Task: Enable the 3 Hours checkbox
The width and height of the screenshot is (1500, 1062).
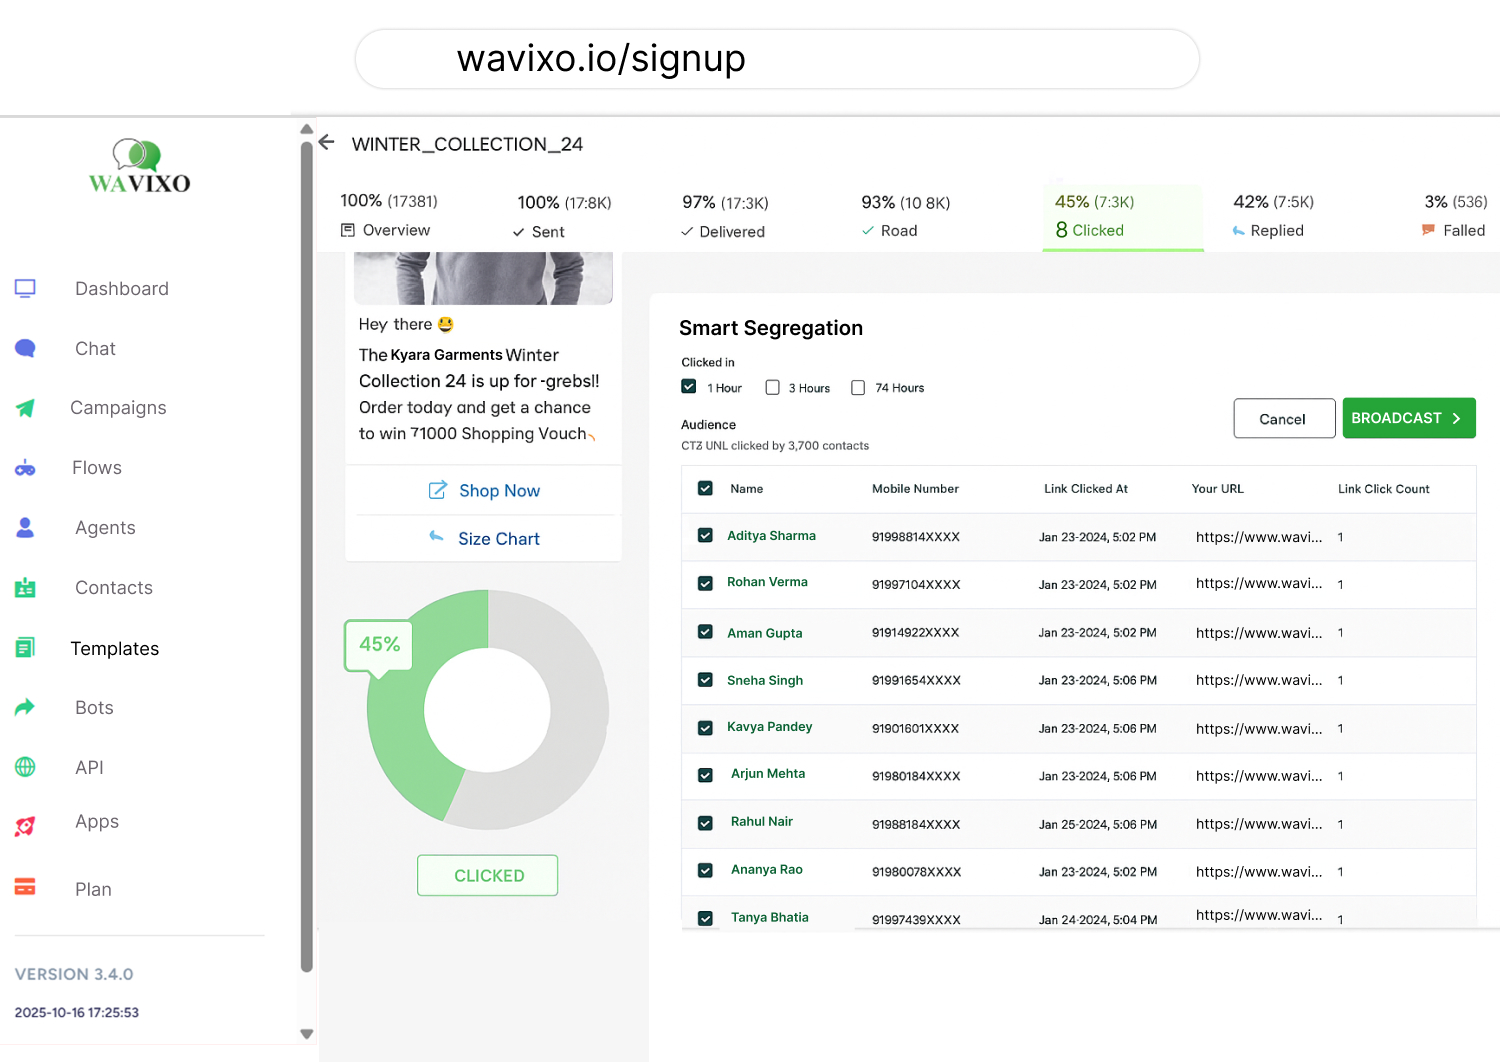Action: click(772, 387)
